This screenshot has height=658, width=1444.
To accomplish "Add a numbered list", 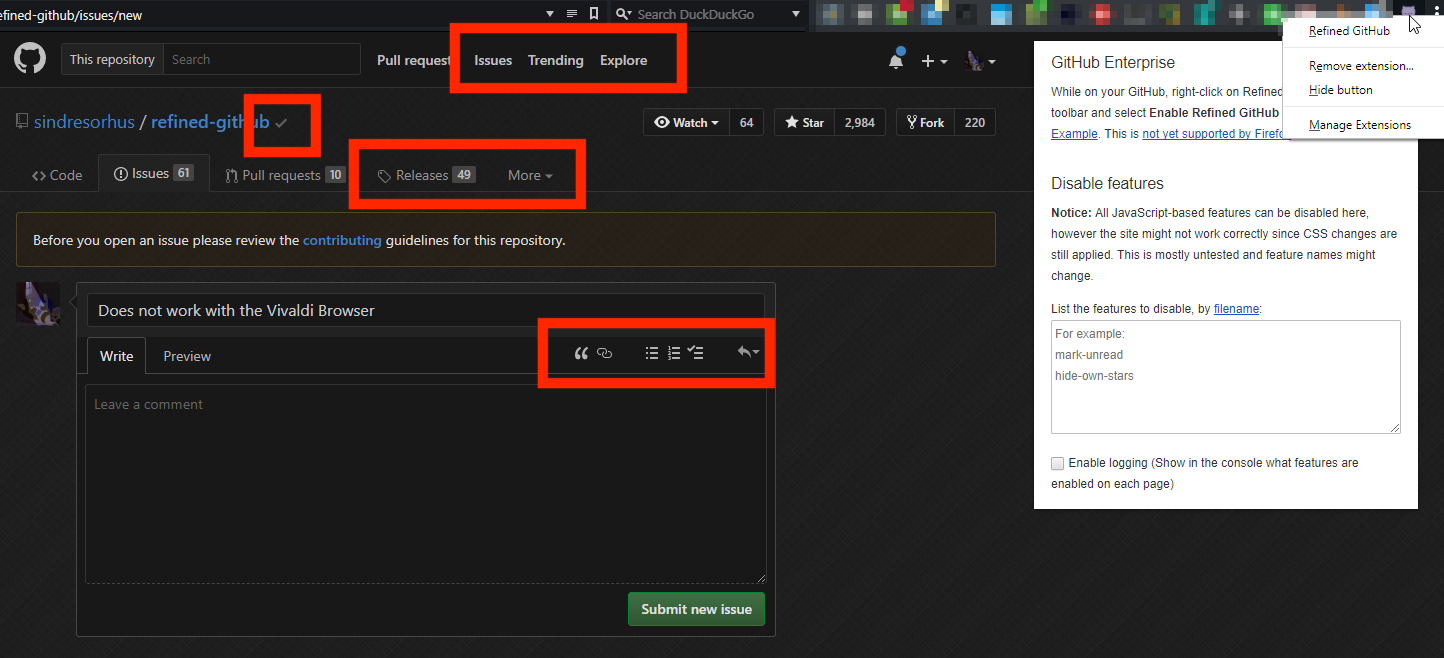I will (x=674, y=353).
